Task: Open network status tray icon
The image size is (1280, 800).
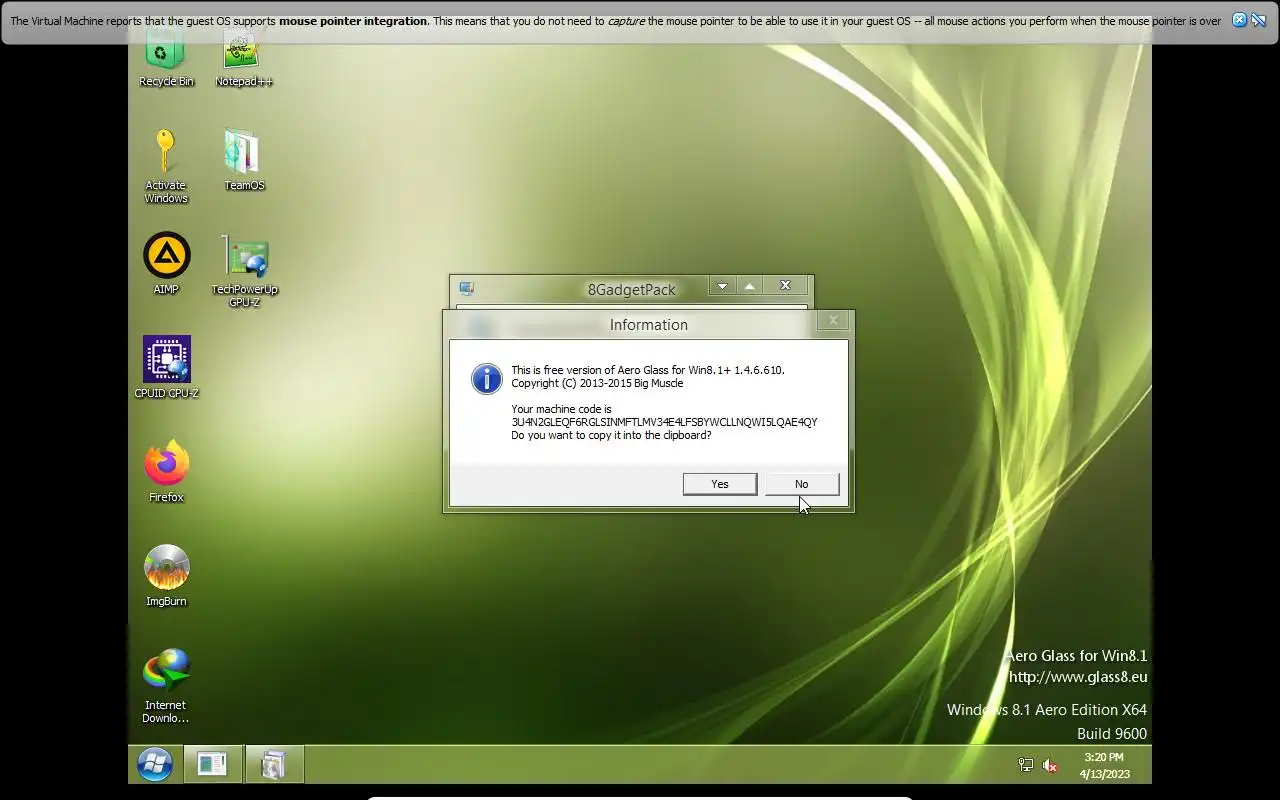Action: click(x=1026, y=765)
